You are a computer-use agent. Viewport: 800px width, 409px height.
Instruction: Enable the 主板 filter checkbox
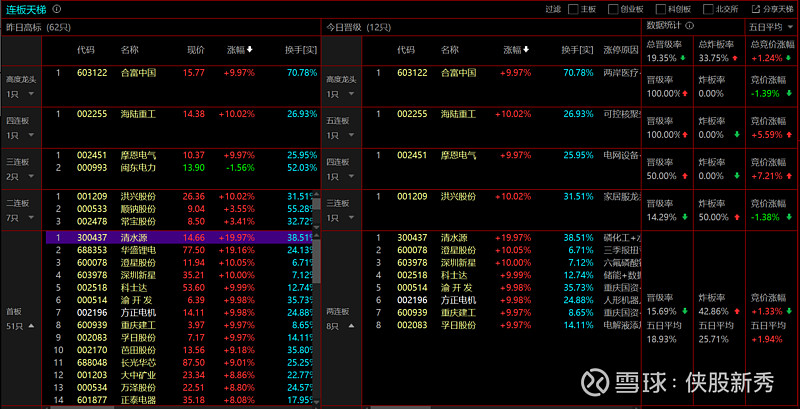pyautogui.click(x=573, y=8)
